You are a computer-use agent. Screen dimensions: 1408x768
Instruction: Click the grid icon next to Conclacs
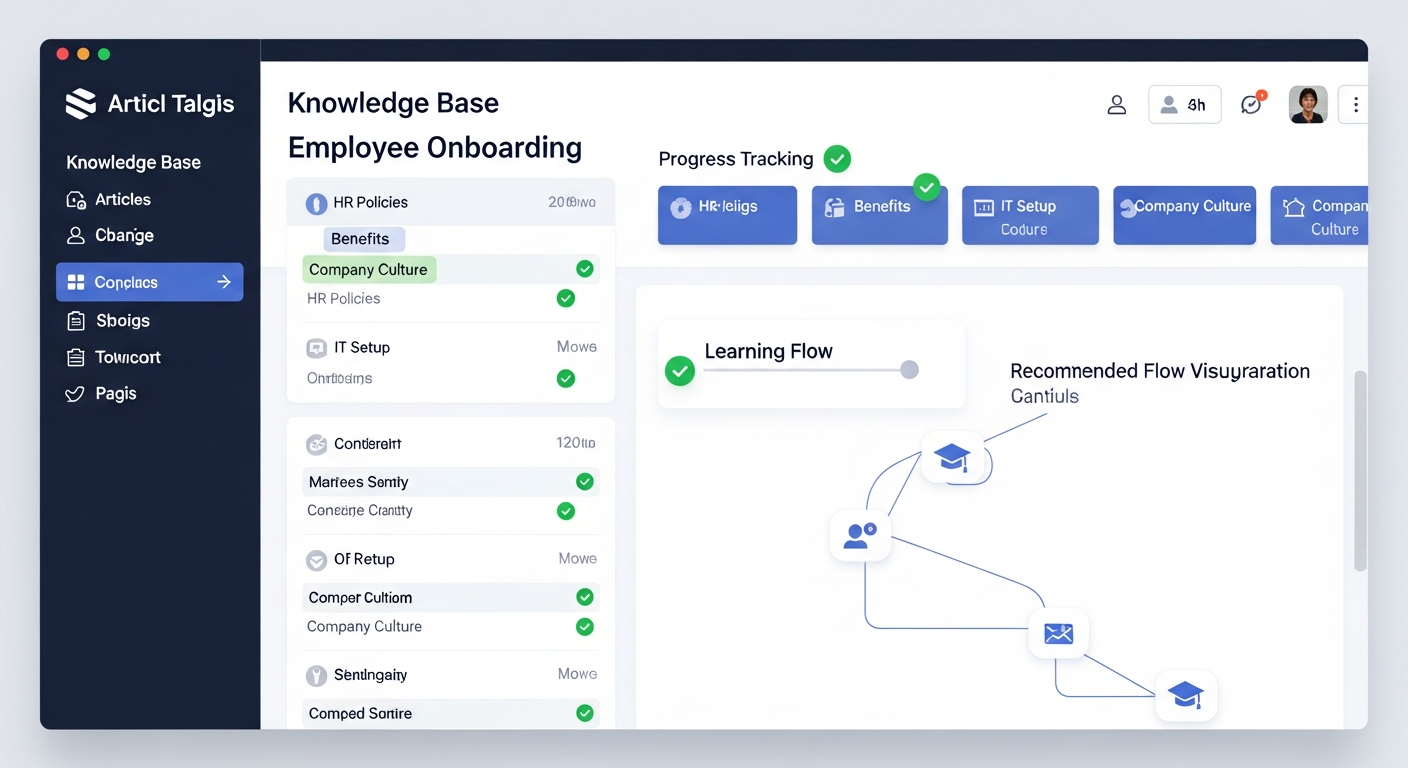(78, 281)
